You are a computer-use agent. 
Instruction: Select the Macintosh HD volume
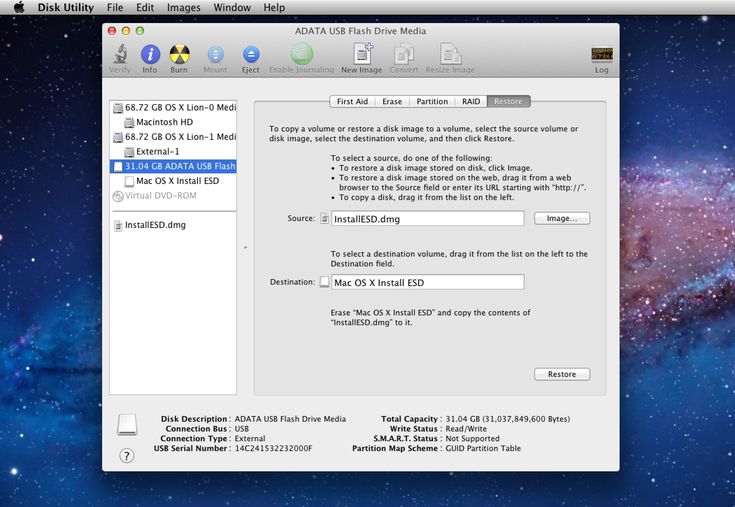coord(173,122)
